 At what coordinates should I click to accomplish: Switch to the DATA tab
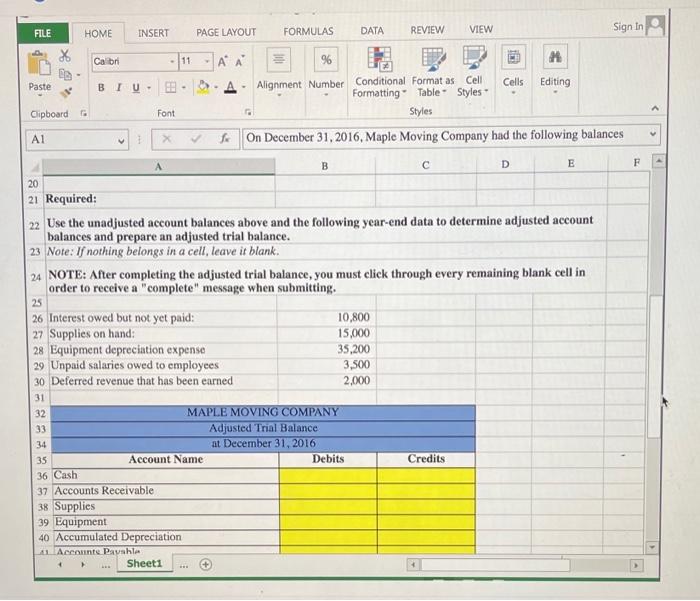coord(372,30)
